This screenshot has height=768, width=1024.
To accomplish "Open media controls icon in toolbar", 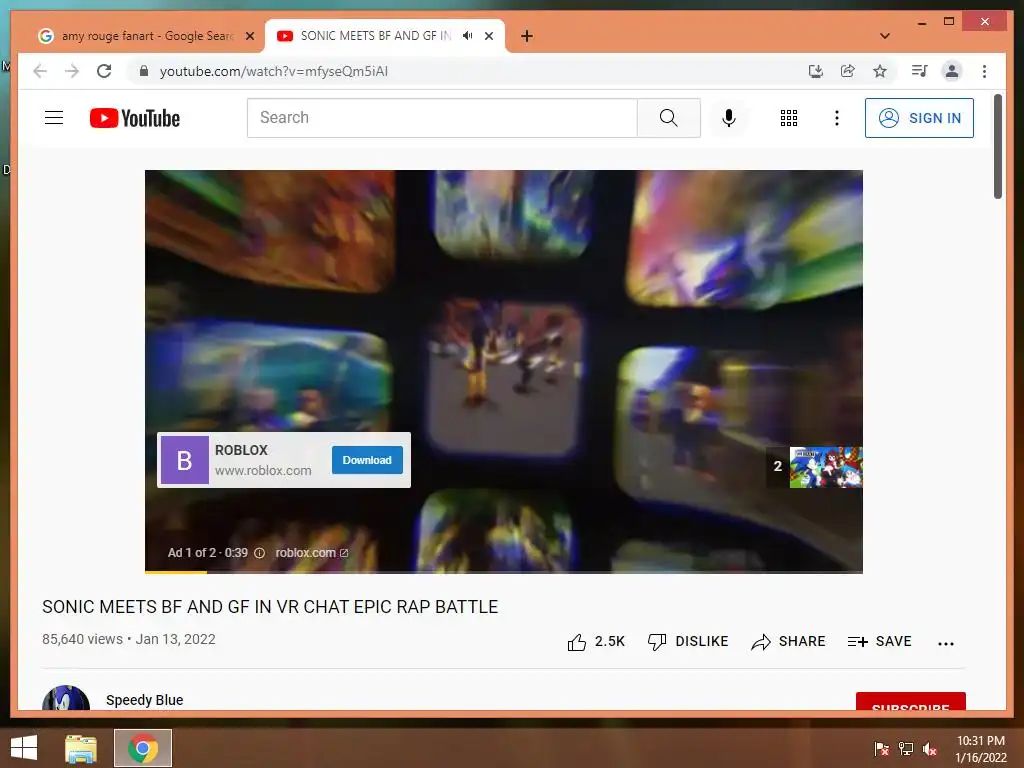I will (920, 71).
